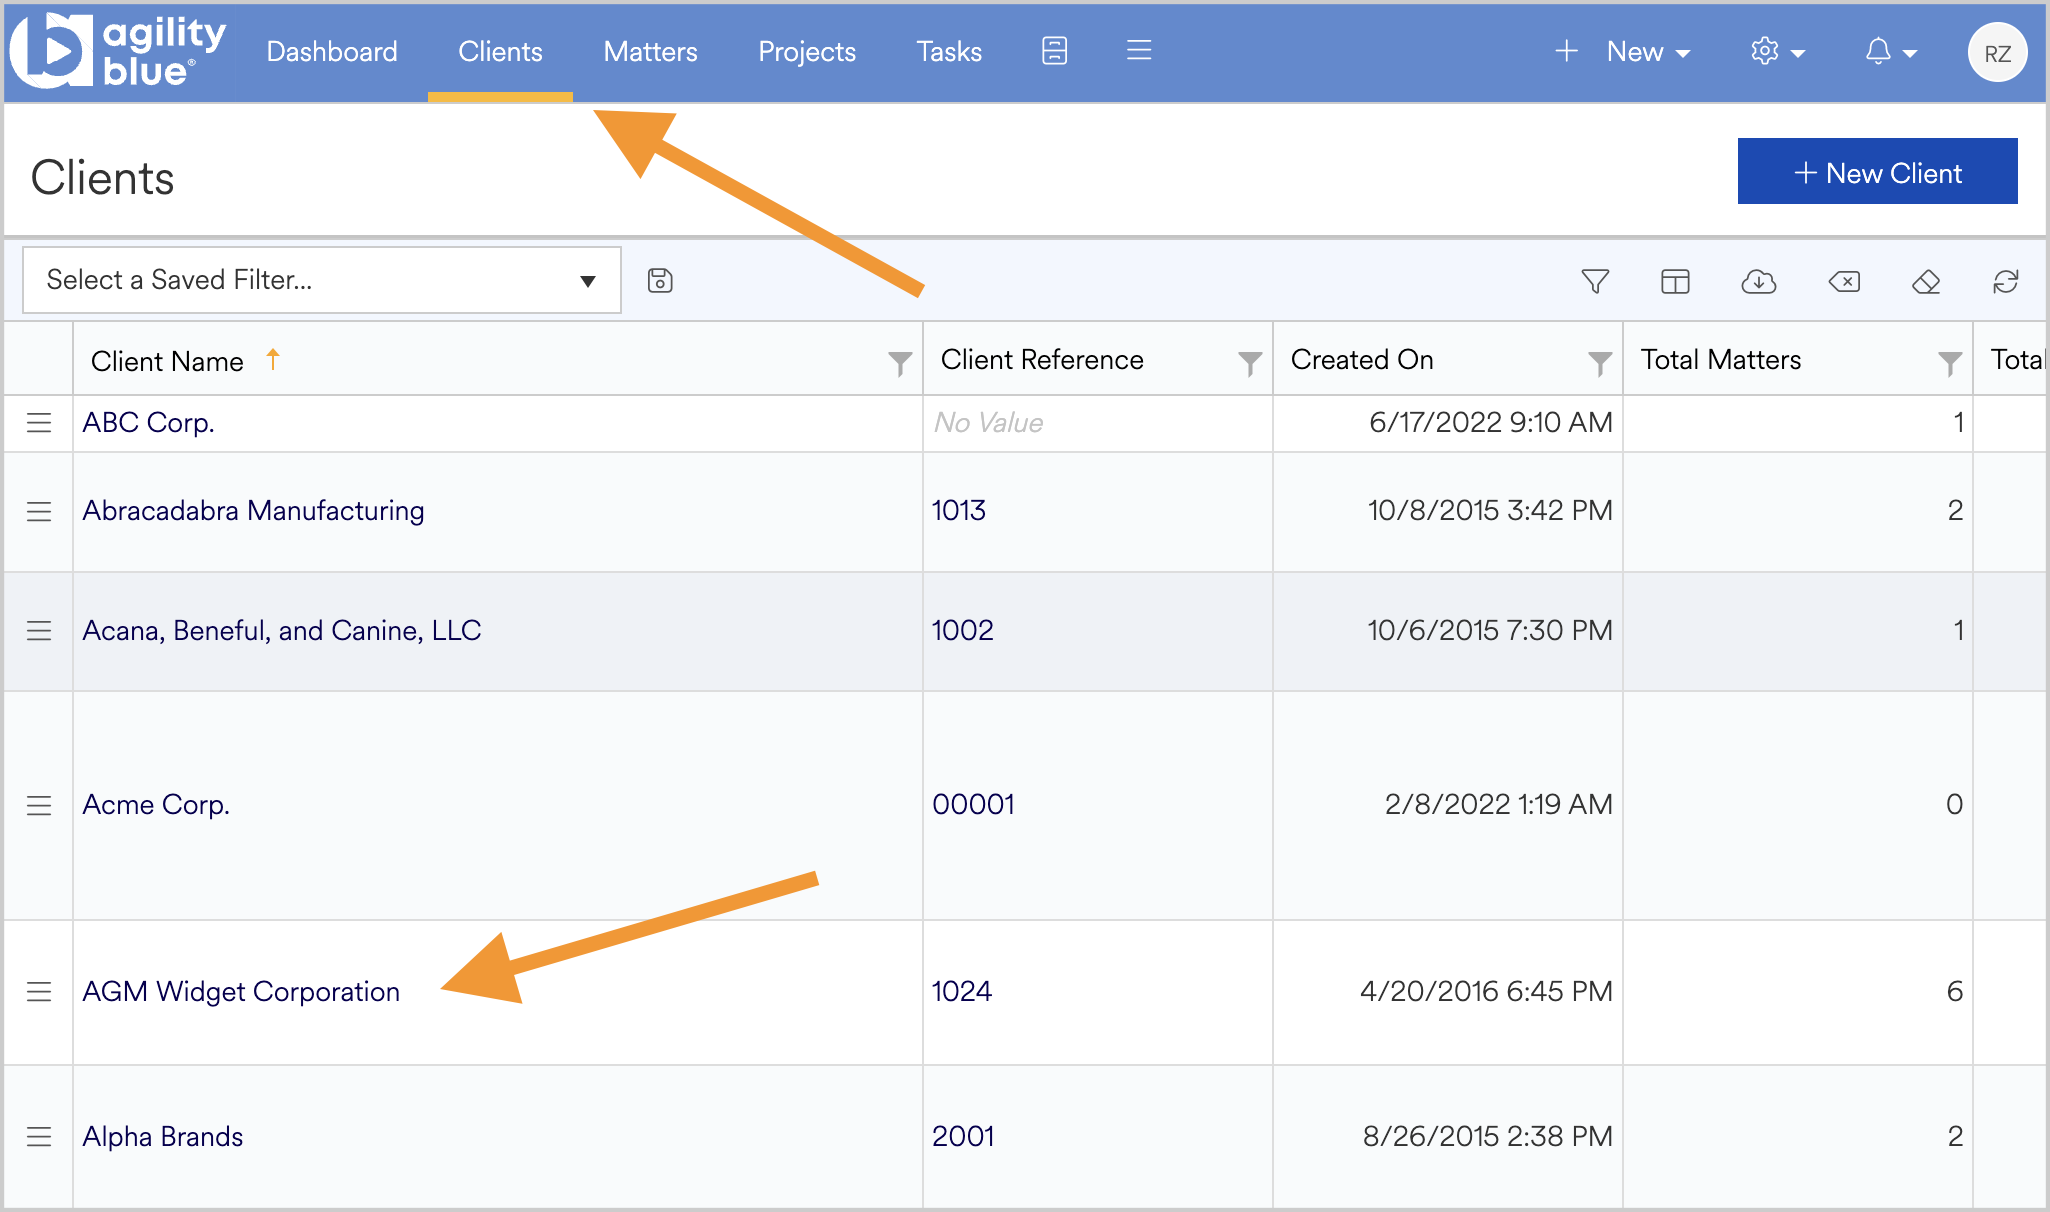Open row menu for AGM Widget Corporation
The height and width of the screenshot is (1212, 2050).
(39, 992)
